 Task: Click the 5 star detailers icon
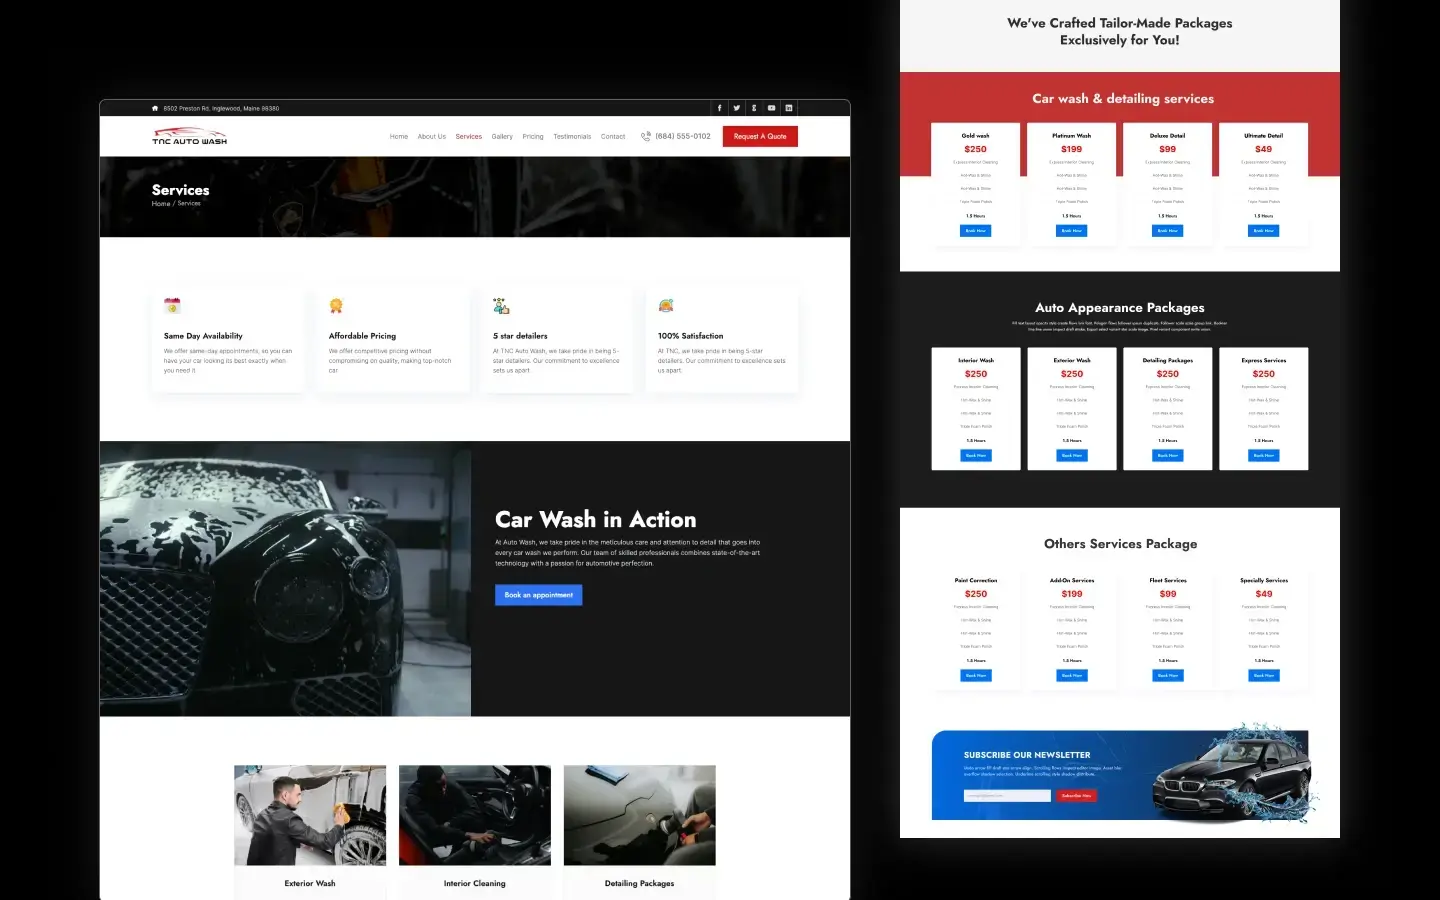[501, 306]
